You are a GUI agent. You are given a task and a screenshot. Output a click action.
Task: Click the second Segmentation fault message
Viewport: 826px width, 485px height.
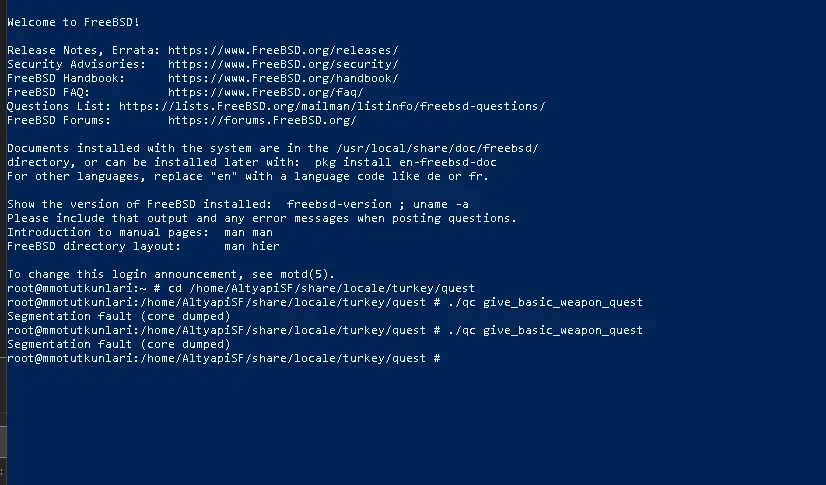[119, 344]
